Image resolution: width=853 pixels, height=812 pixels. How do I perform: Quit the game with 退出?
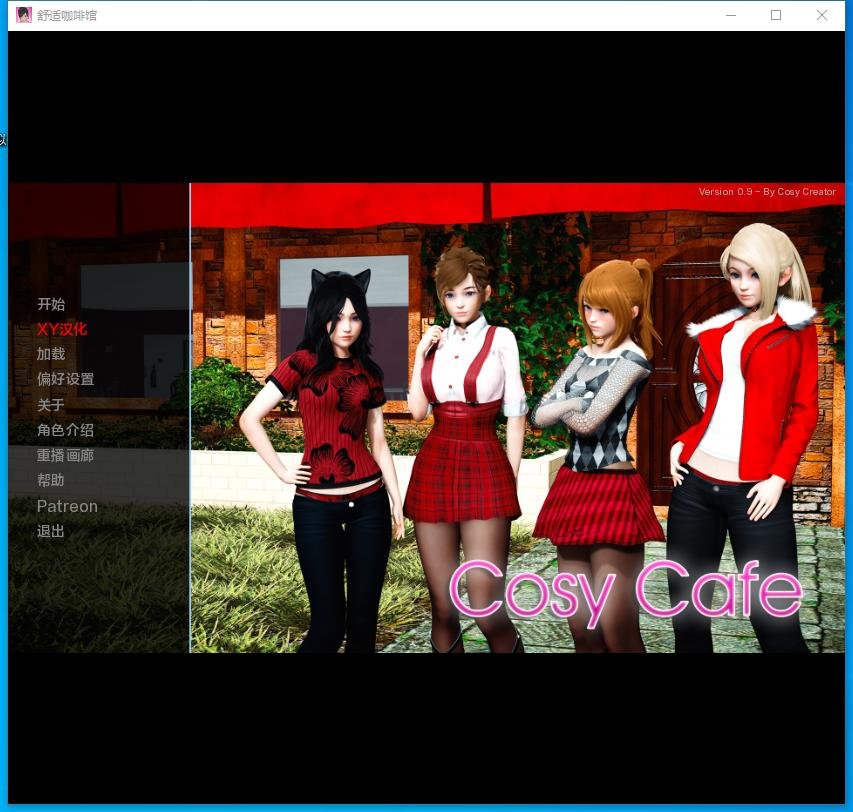(x=51, y=531)
